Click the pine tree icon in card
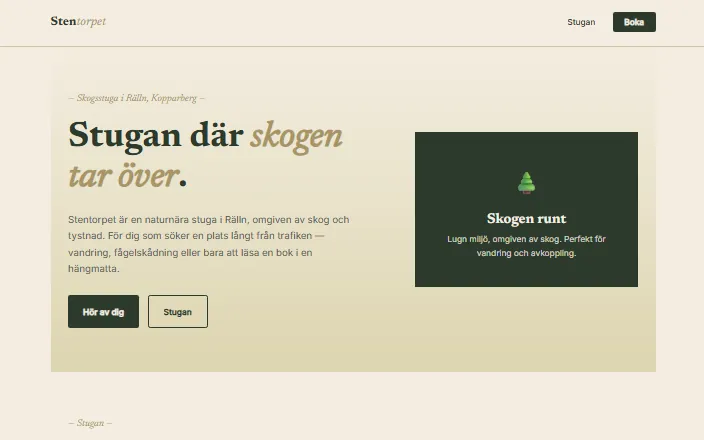Viewport: 704px width, 440px height. pyautogui.click(x=526, y=183)
